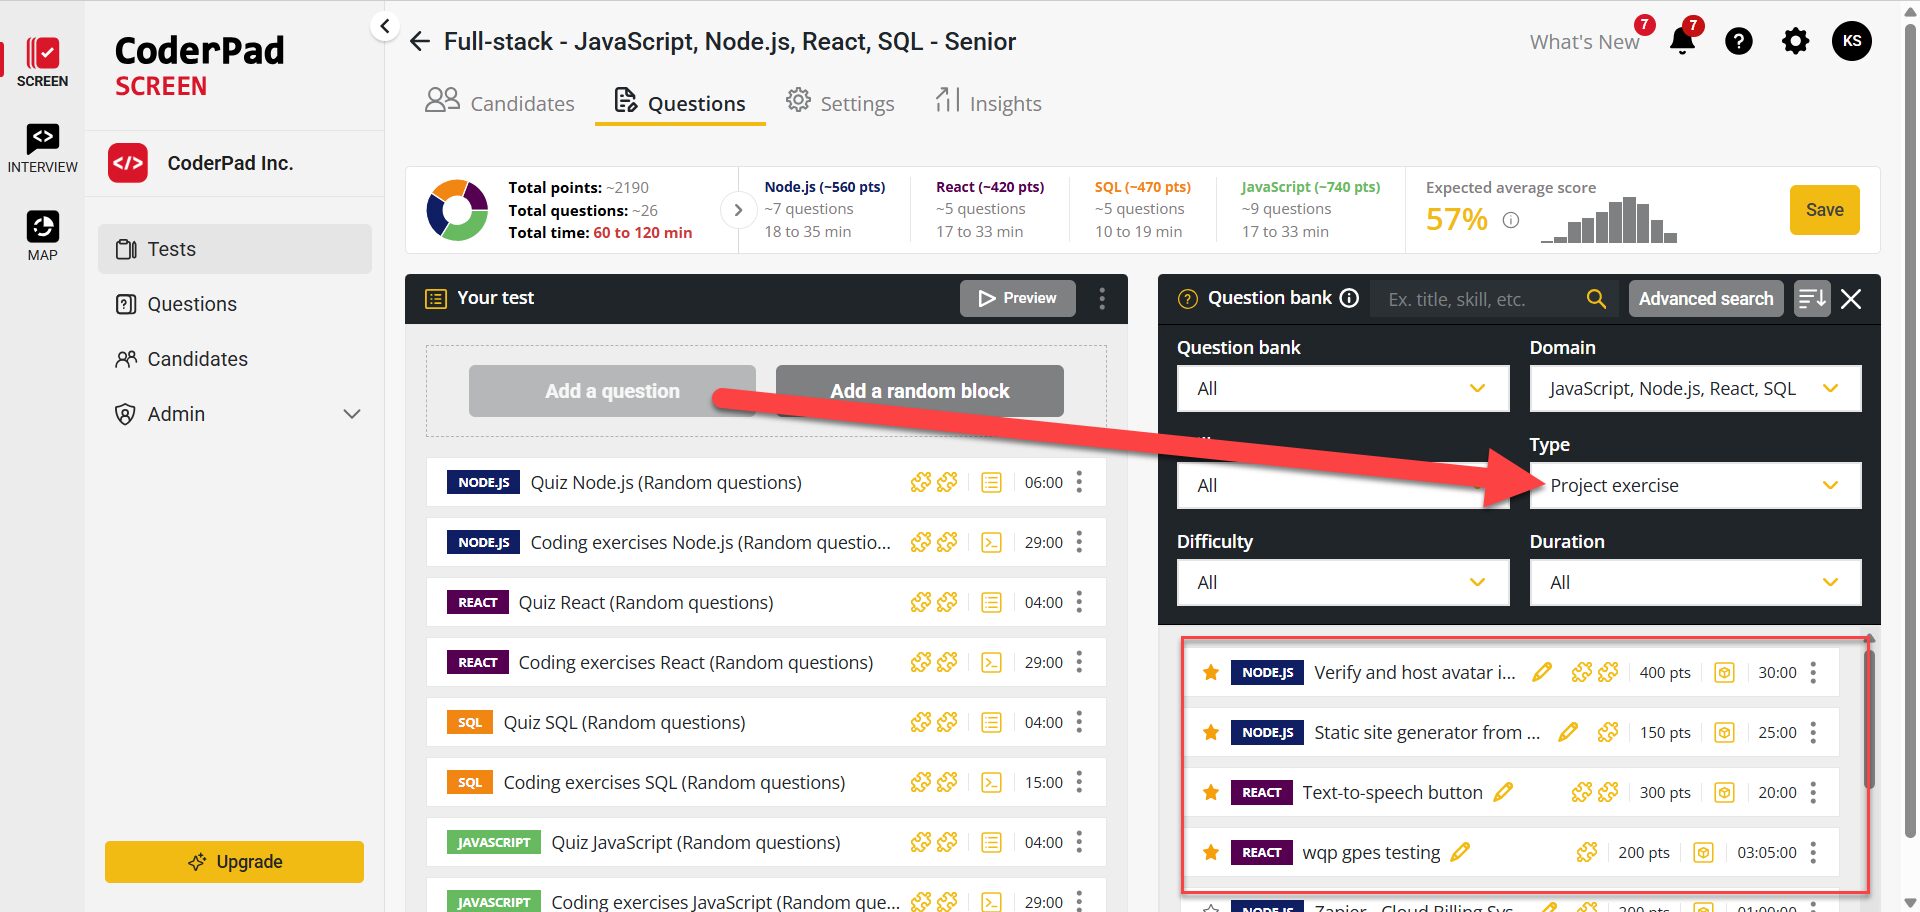Viewport: 1920px width, 912px height.
Task: Switch to the Candidates tab
Action: pos(500,103)
